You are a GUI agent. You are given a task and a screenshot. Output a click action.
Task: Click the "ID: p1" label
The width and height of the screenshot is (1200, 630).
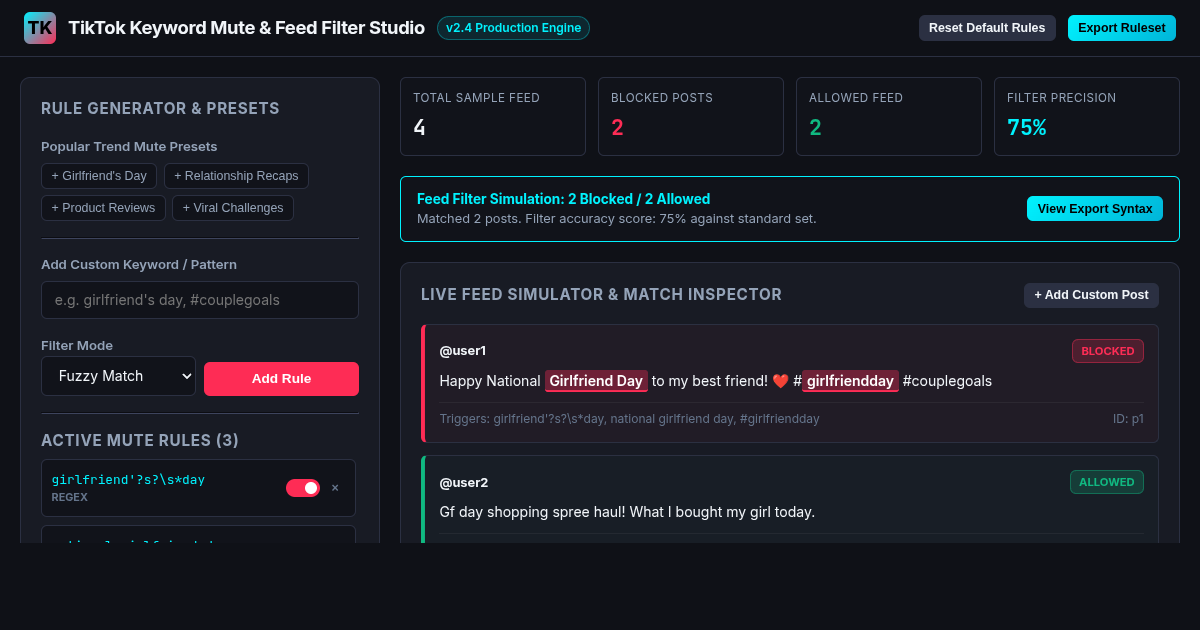tap(1128, 419)
